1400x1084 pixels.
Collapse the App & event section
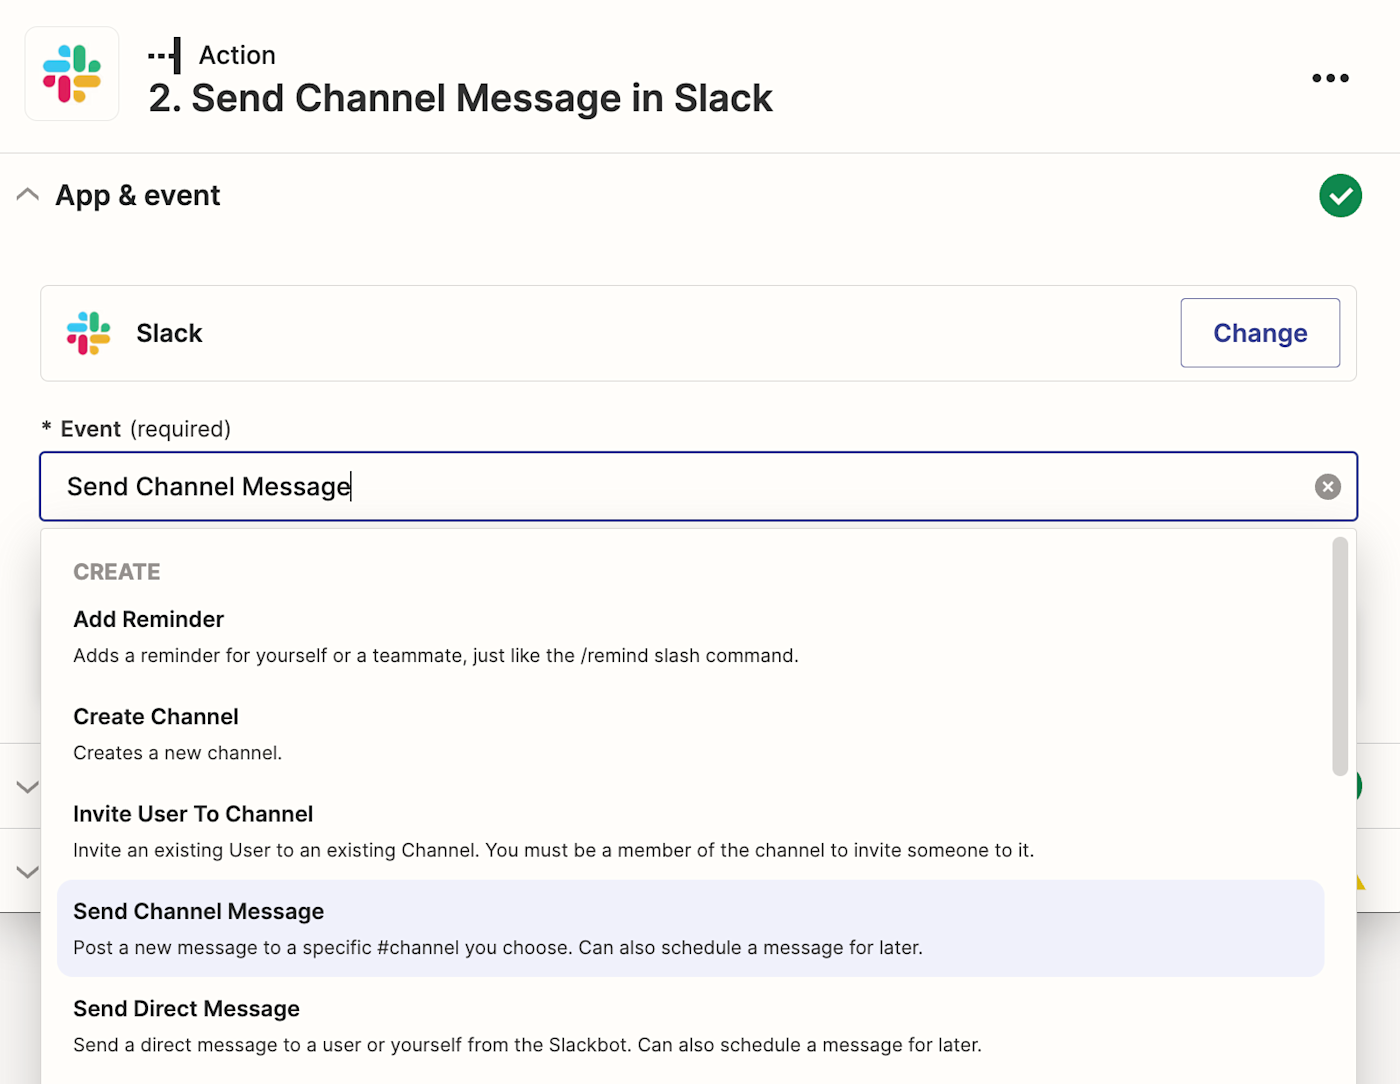(x=28, y=195)
